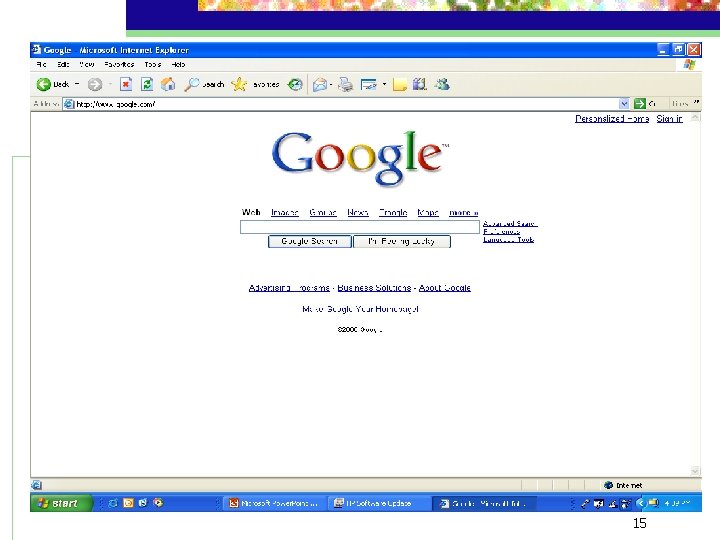Open the Language Tools link
This screenshot has width=720, height=540.
tap(508, 239)
